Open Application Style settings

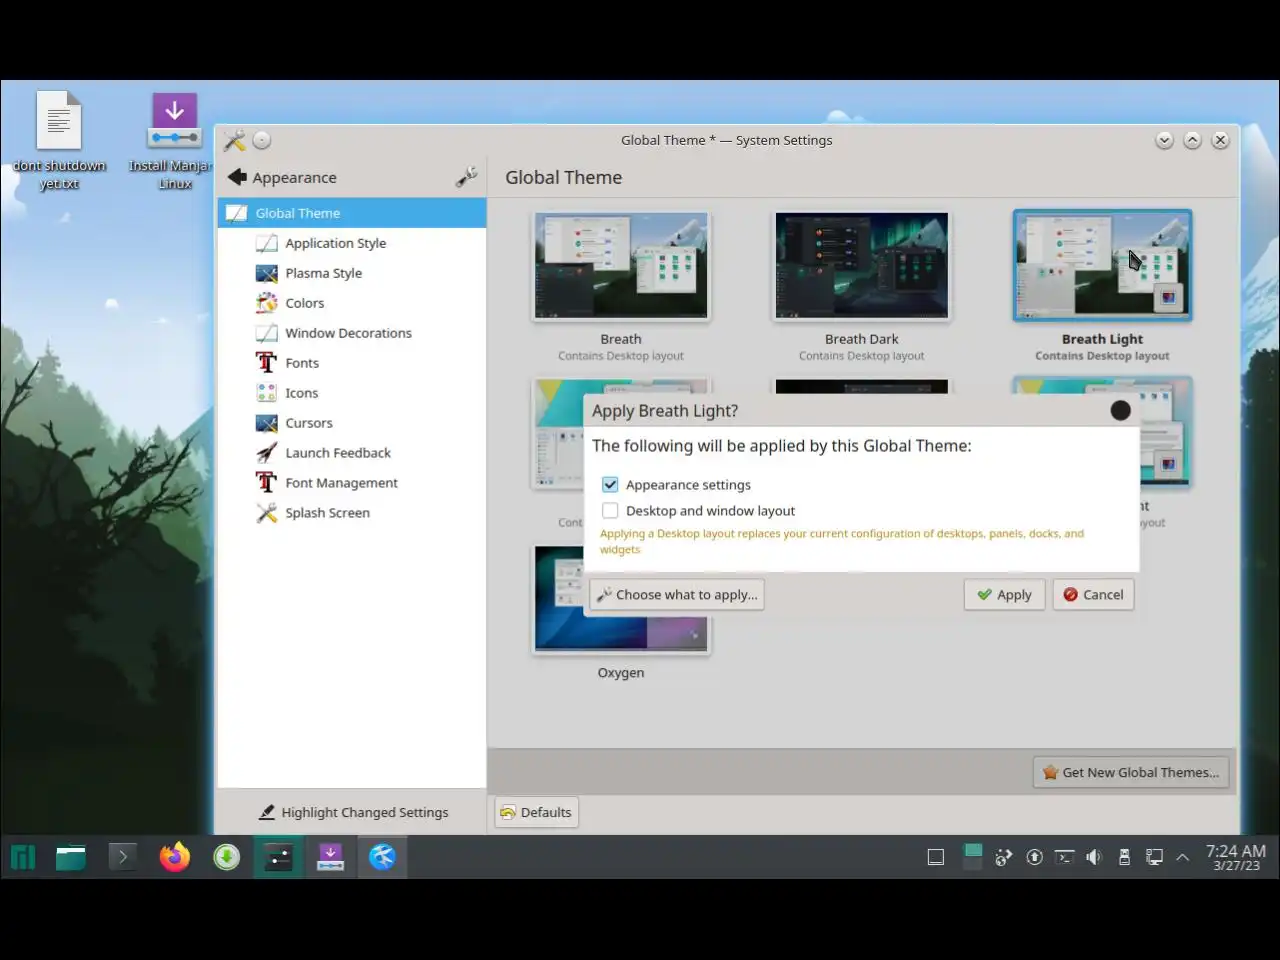pyautogui.click(x=335, y=243)
